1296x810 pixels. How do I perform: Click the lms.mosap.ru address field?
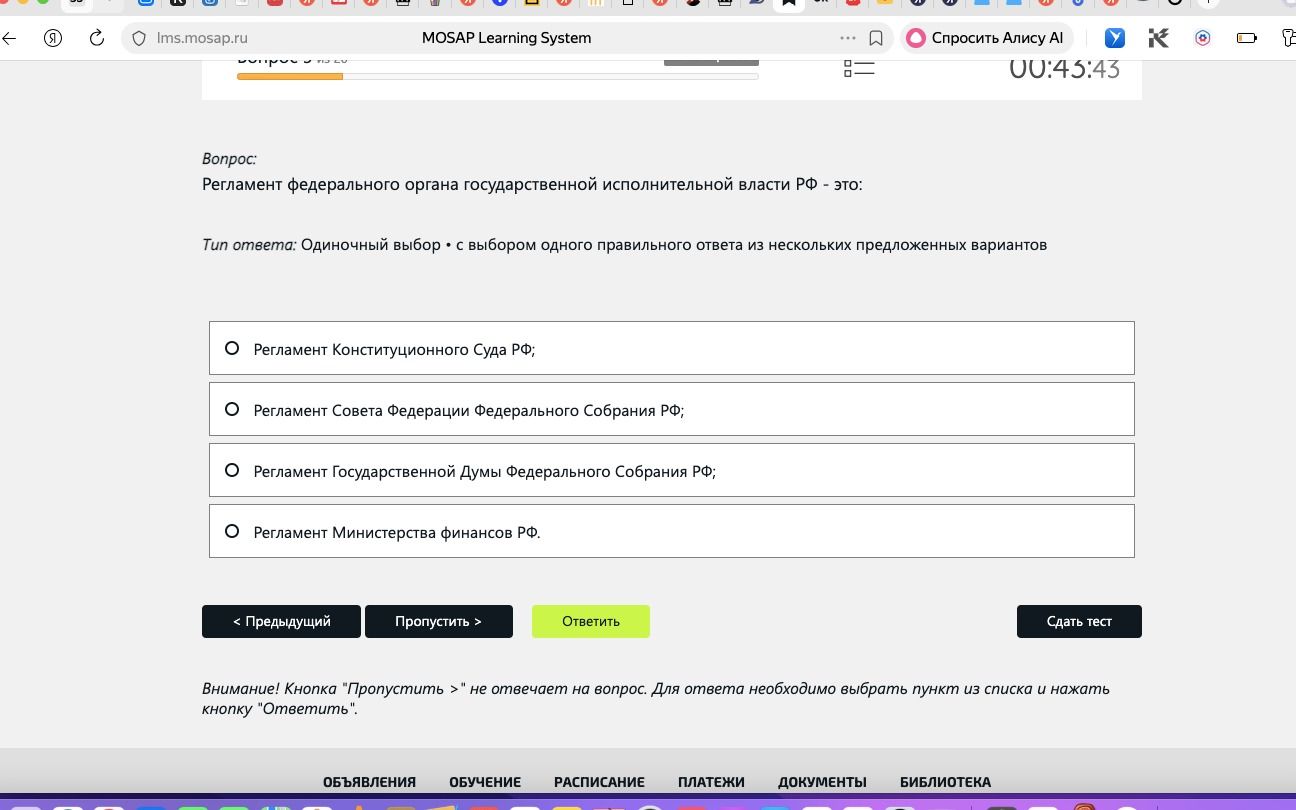point(202,38)
